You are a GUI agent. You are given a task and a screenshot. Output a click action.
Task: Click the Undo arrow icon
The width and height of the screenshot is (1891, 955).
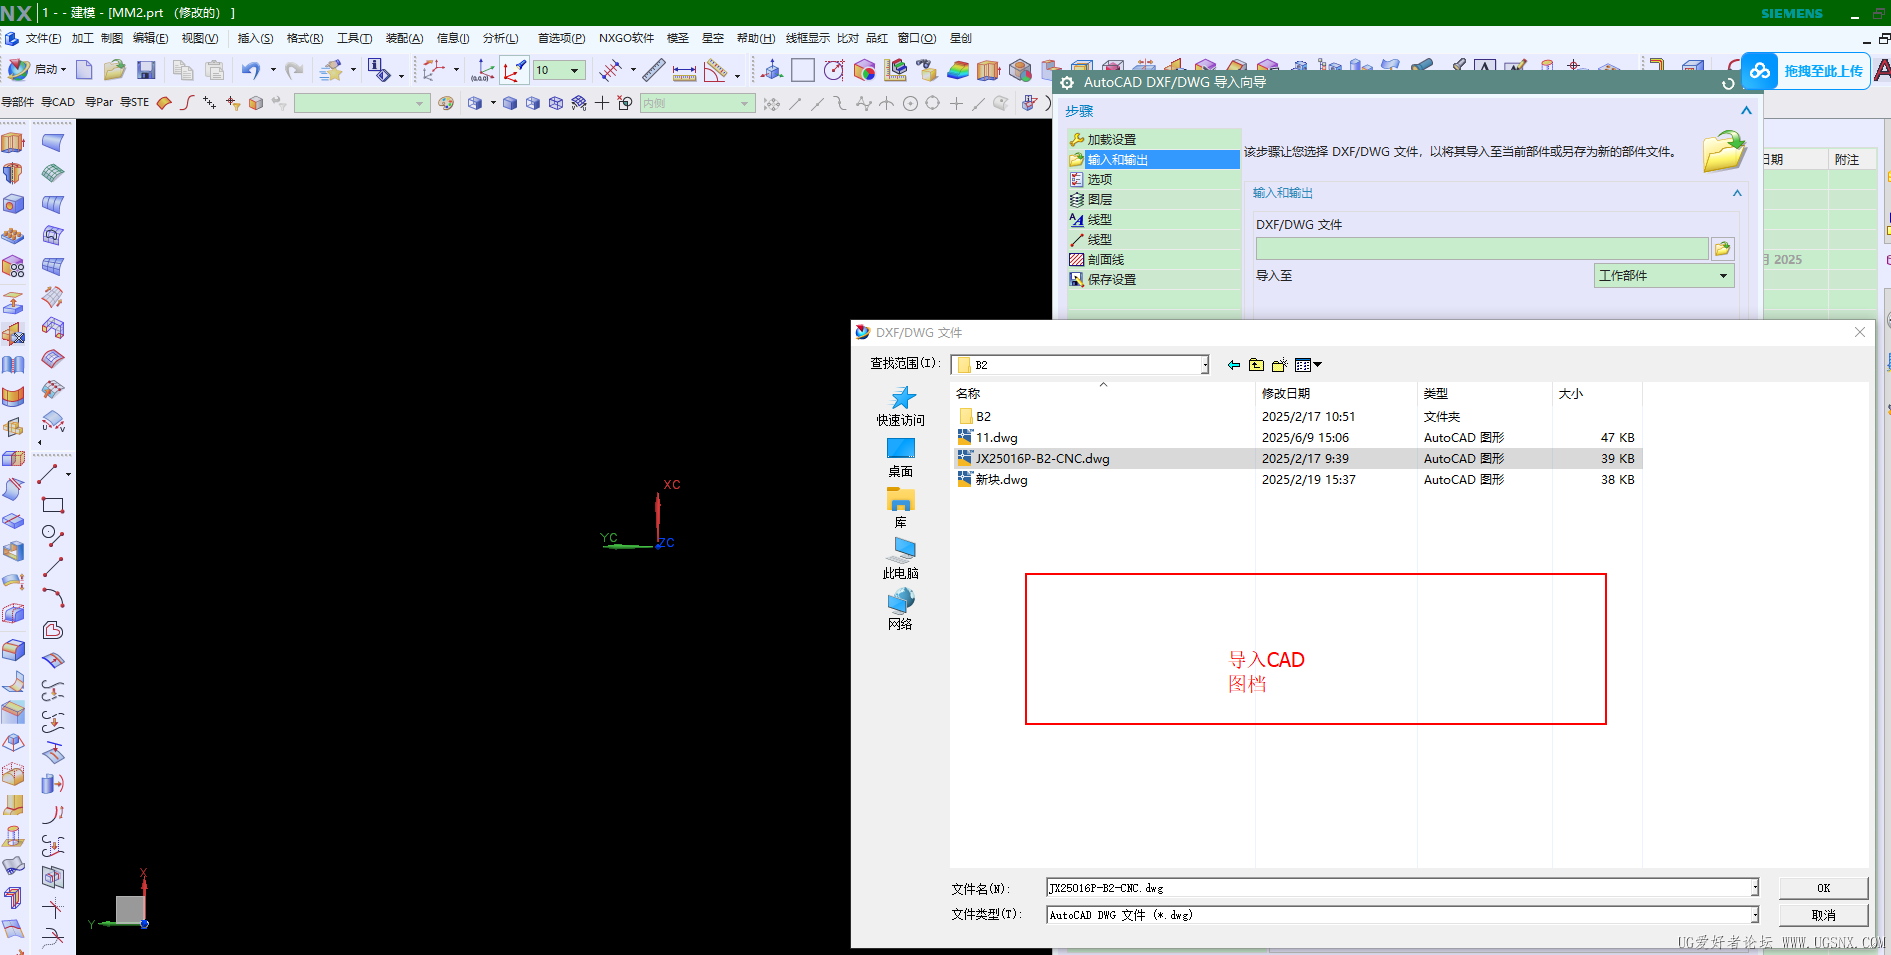tap(250, 70)
